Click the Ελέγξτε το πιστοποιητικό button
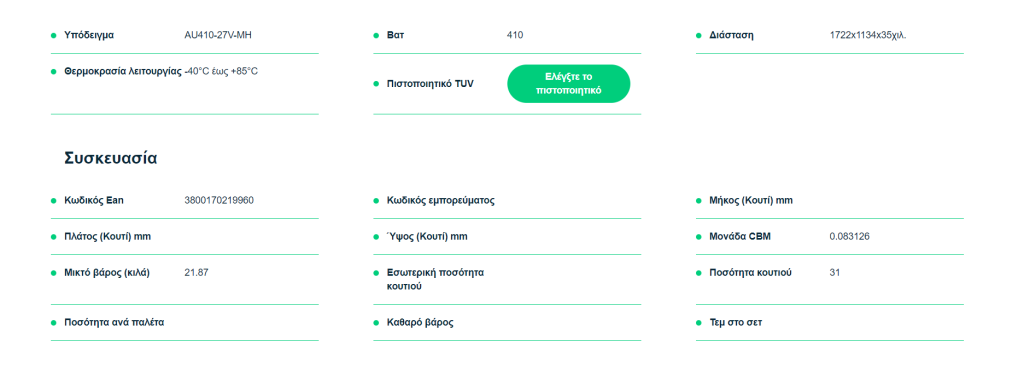 pos(568,84)
